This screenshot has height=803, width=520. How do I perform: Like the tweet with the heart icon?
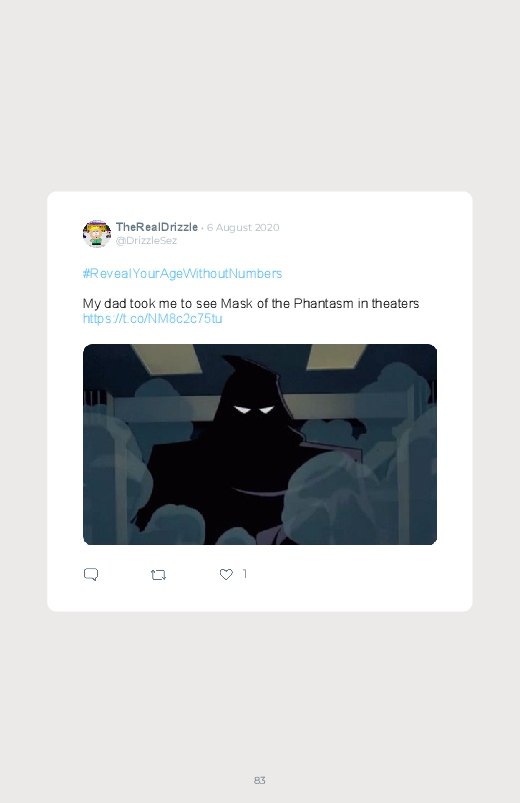click(226, 575)
